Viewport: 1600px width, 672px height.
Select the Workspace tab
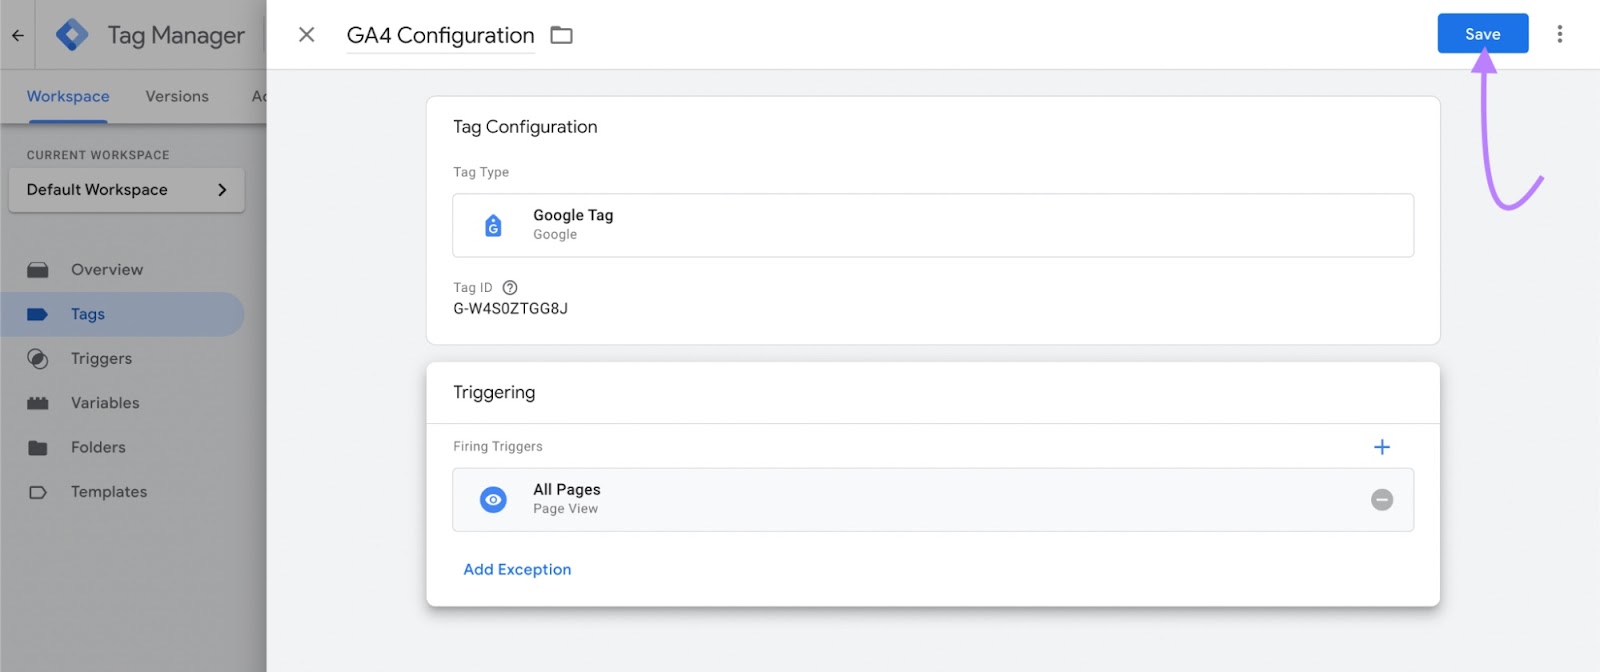68,97
